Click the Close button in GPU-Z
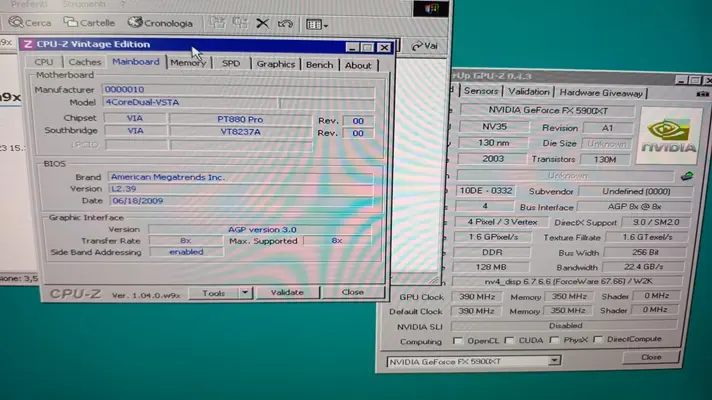712x400 pixels. click(x=651, y=357)
